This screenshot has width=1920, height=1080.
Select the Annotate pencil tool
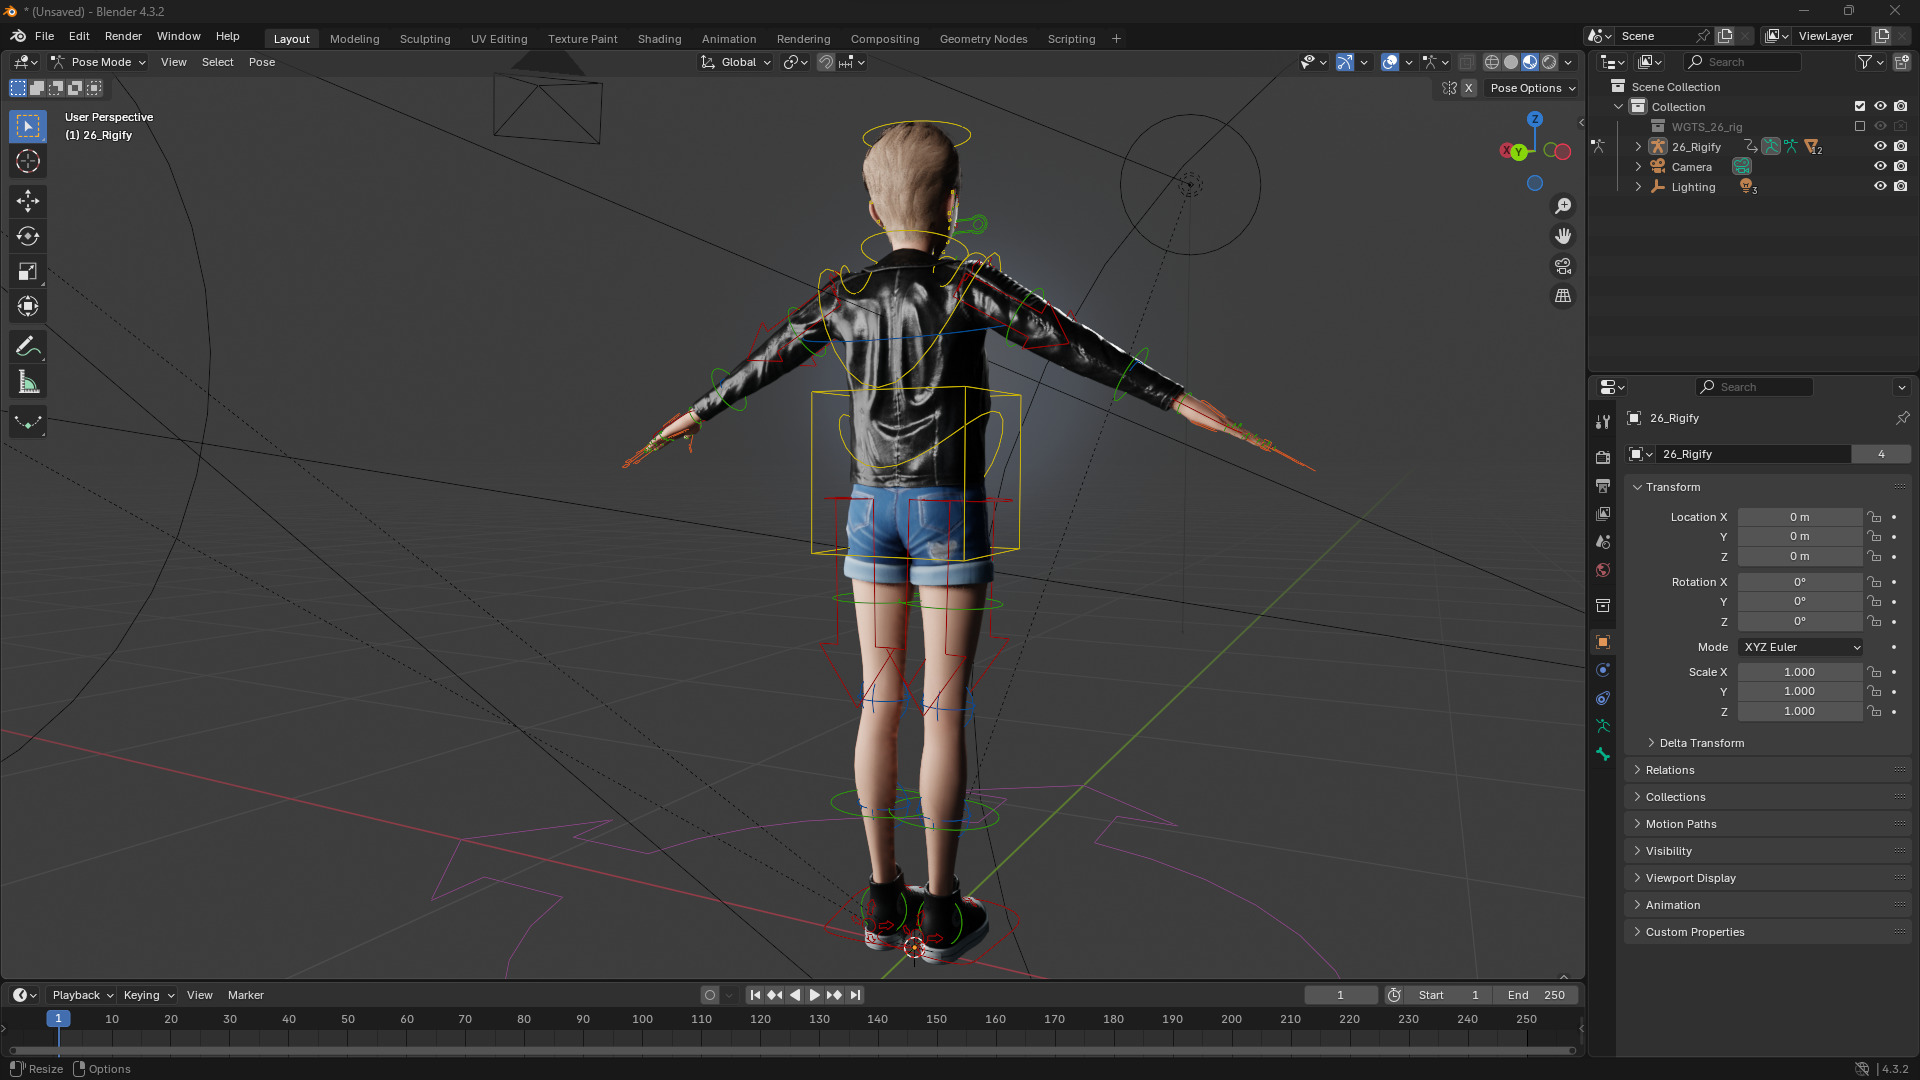point(28,347)
